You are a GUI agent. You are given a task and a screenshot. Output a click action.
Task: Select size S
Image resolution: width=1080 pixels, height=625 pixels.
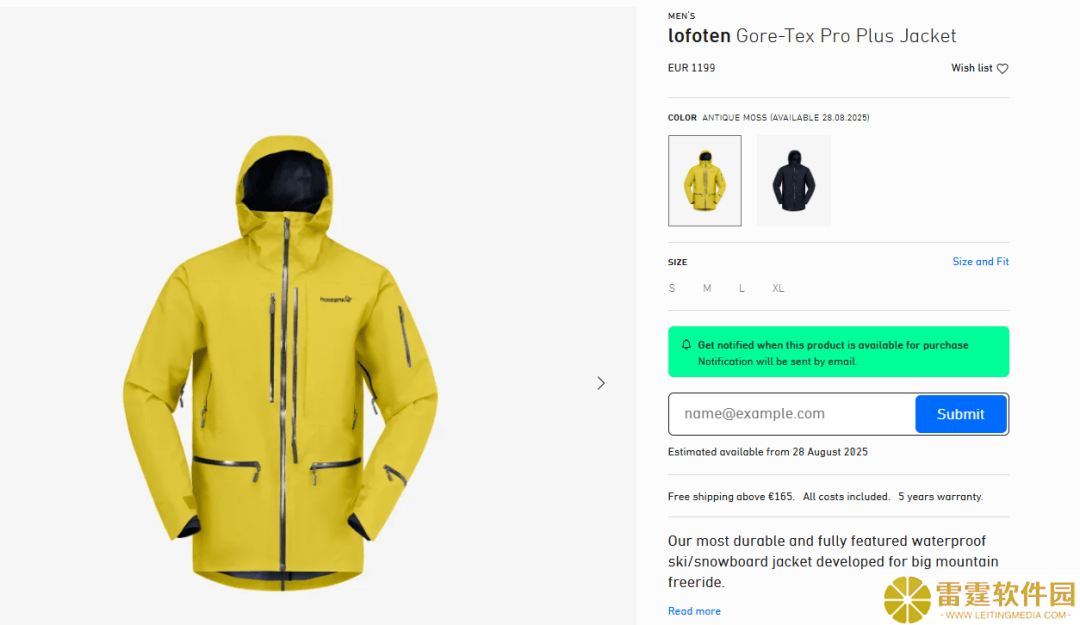[672, 288]
